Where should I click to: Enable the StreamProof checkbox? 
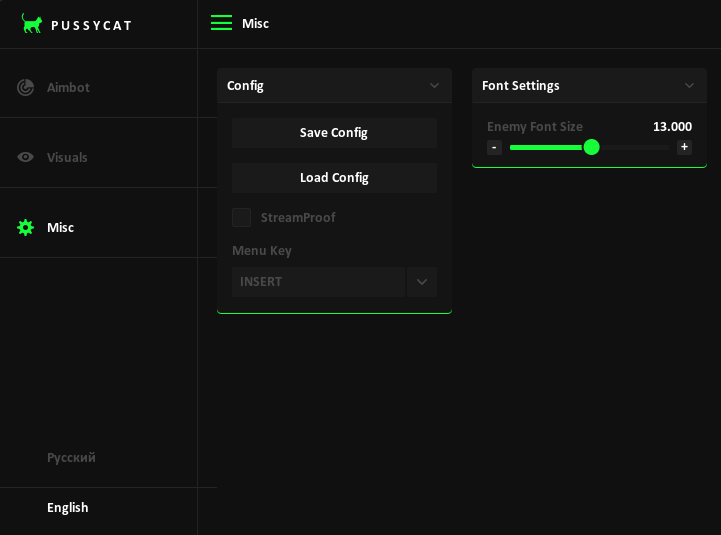[x=242, y=218]
